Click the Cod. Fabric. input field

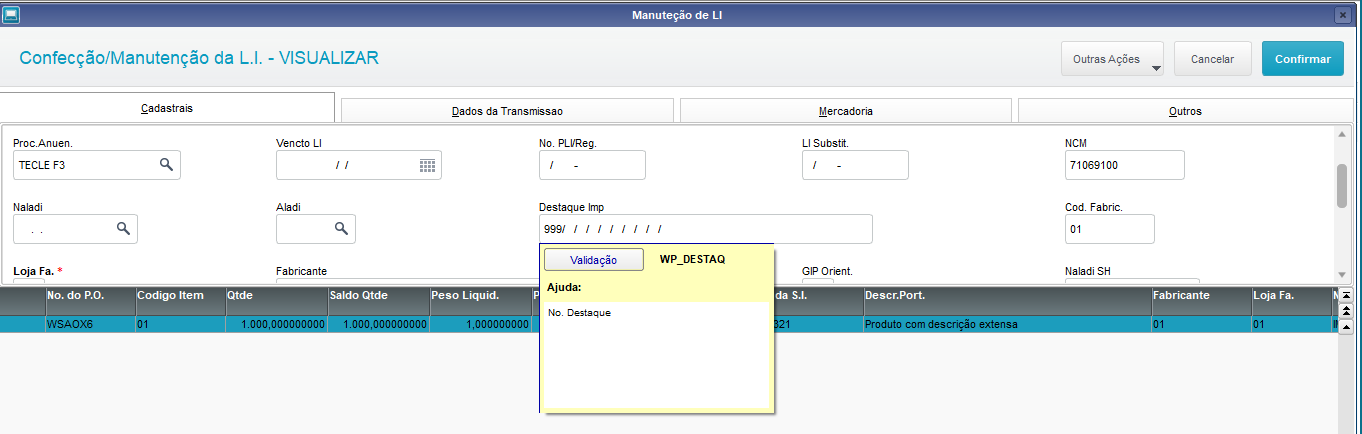tap(1110, 229)
